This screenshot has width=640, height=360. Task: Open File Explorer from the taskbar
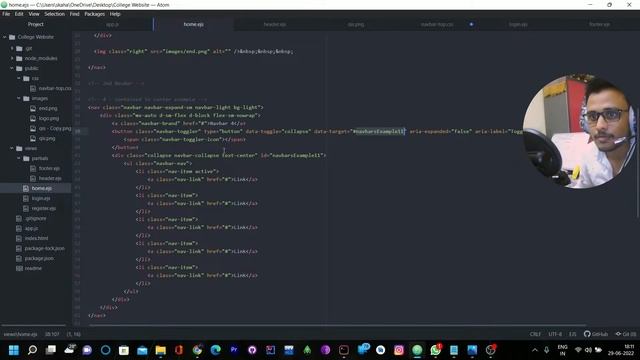(x=160, y=350)
